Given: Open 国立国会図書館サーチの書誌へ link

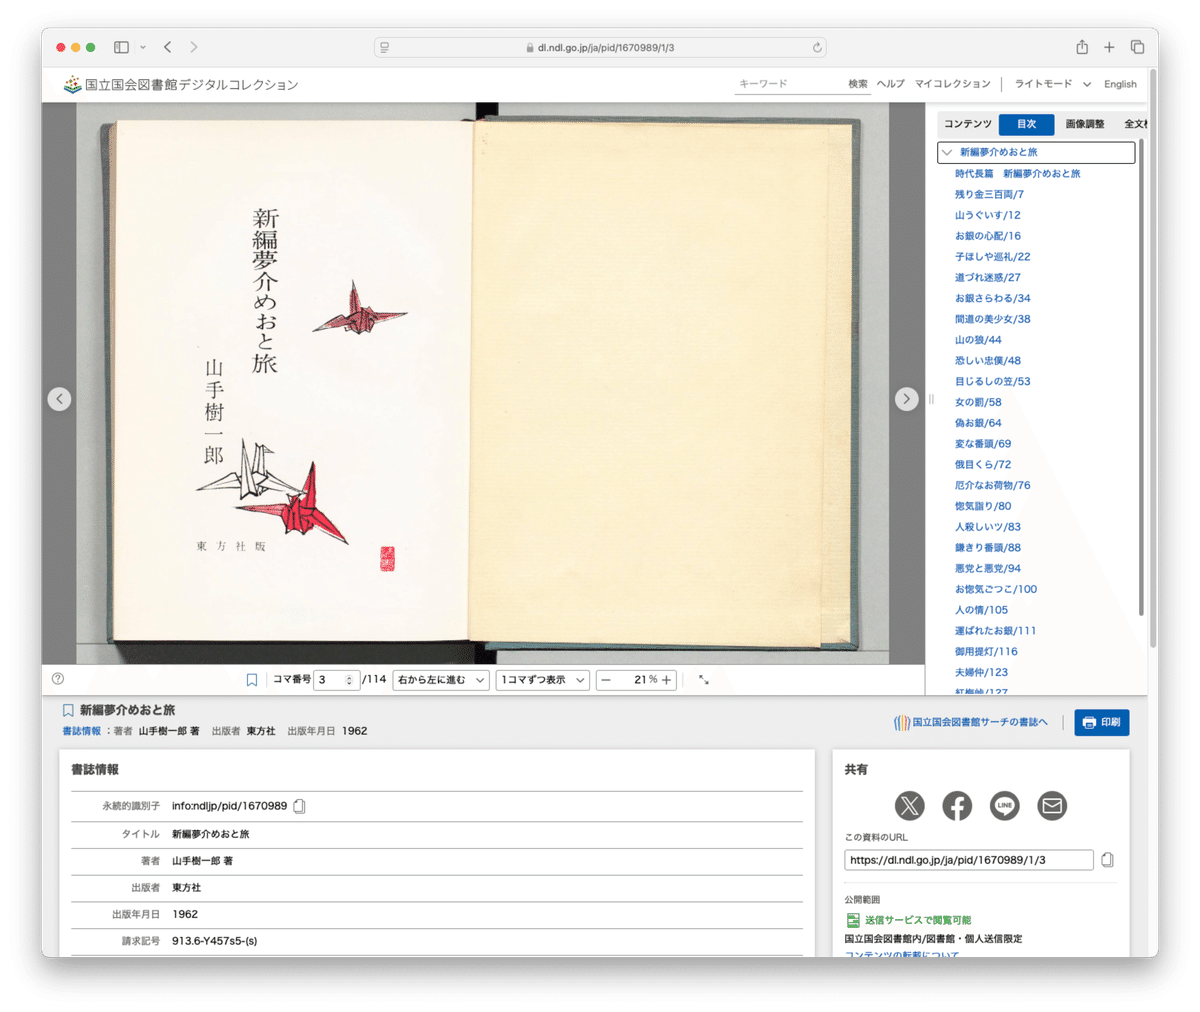Looking at the screenshot, I should point(971,722).
